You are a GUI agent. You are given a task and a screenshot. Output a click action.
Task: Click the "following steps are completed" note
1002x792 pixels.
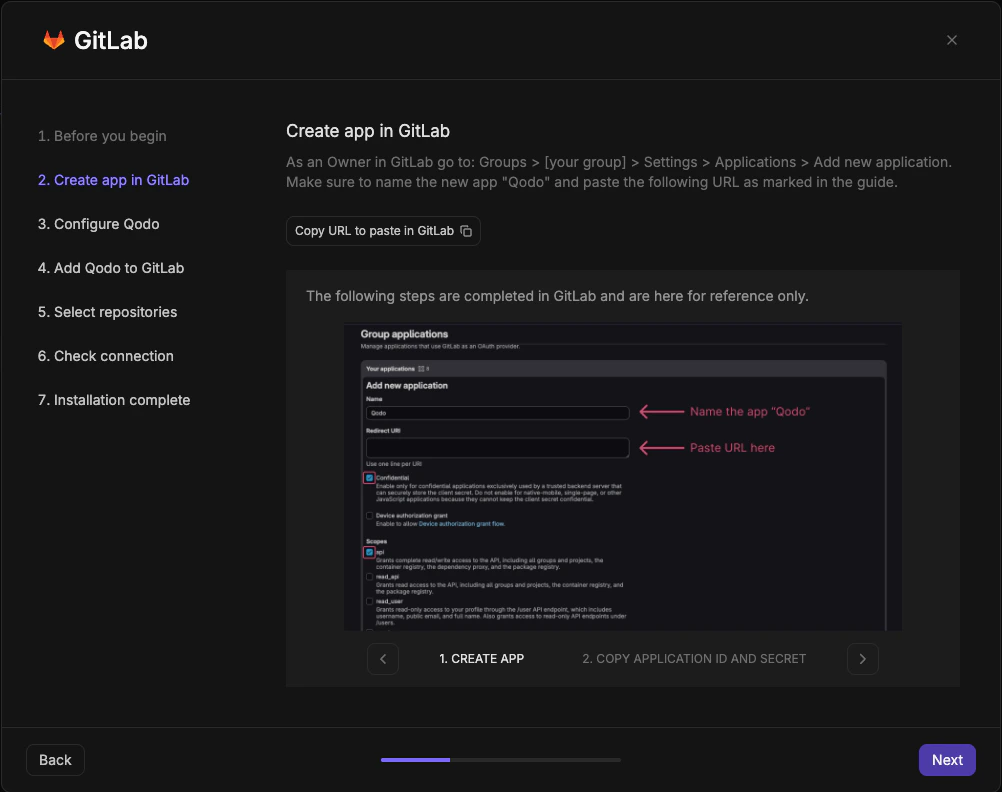[x=557, y=297]
